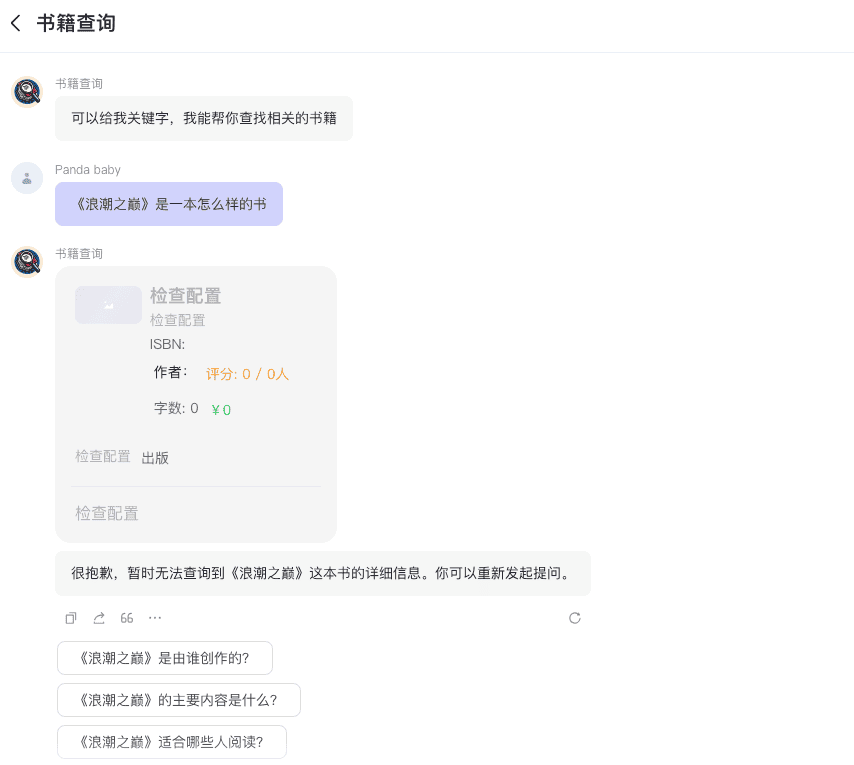
Task: Copy the bot reply with copy icon
Action: point(71,618)
